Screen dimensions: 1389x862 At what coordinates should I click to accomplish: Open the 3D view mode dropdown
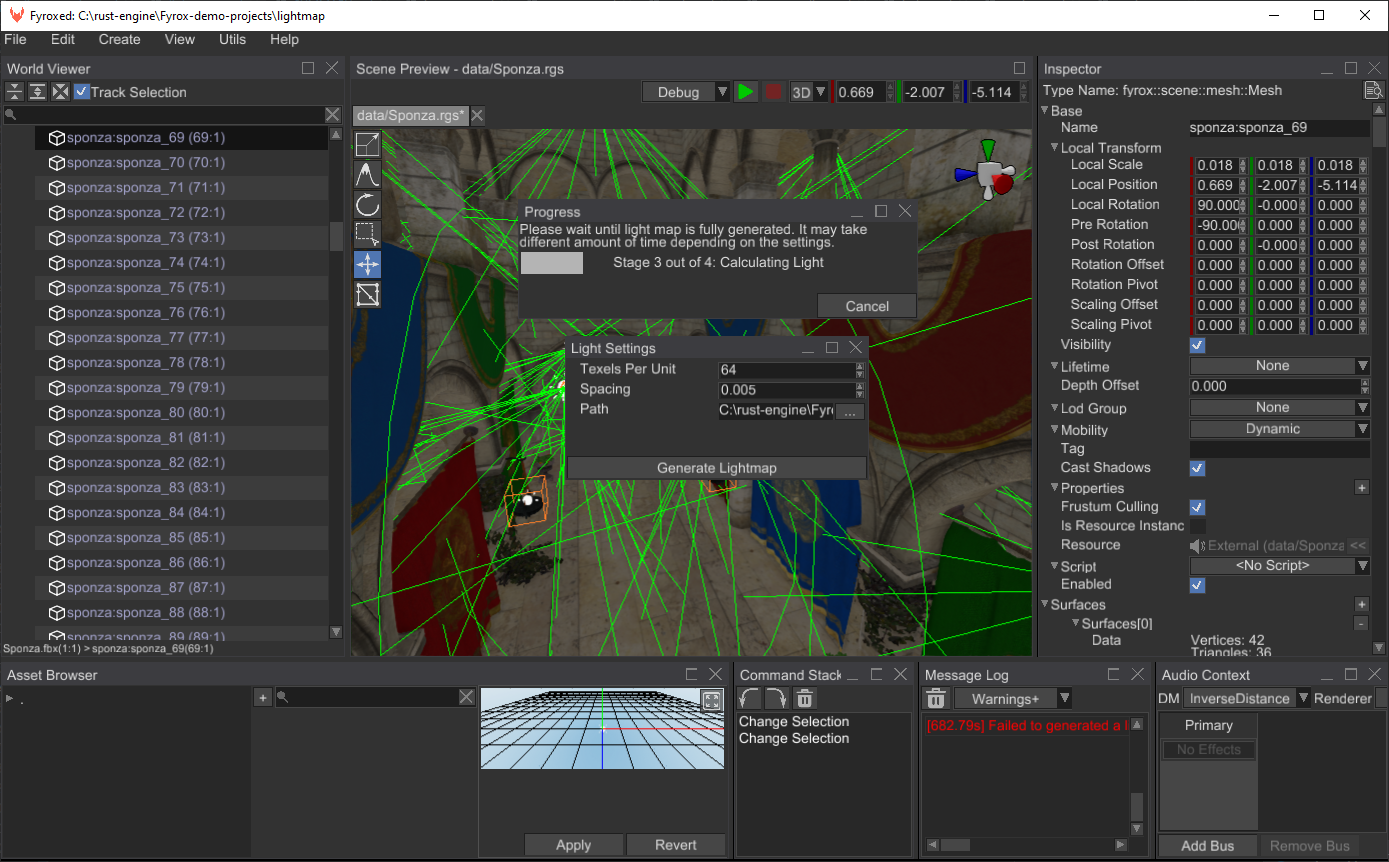pyautogui.click(x=809, y=92)
